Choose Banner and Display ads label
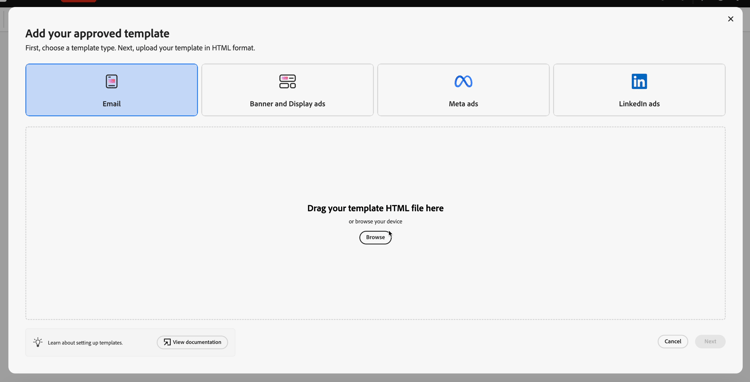 point(287,104)
